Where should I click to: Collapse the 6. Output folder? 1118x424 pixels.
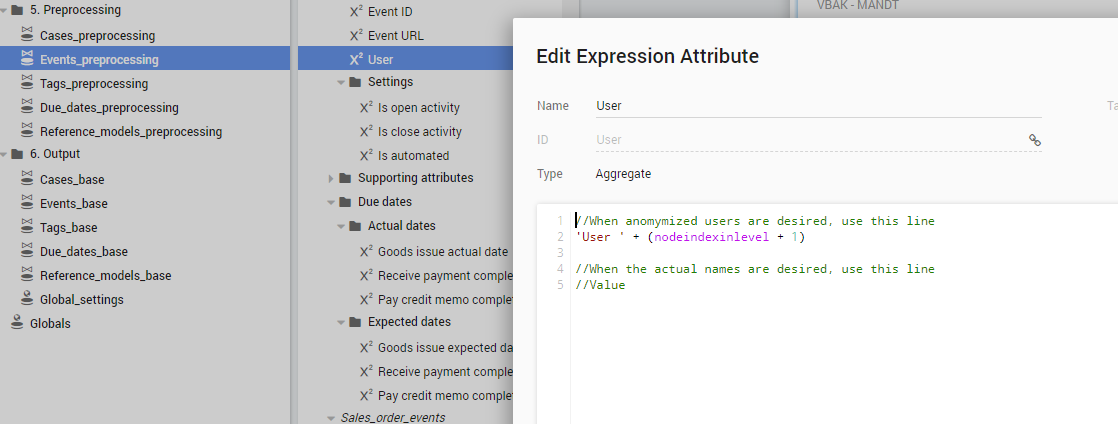pyautogui.click(x=6, y=155)
